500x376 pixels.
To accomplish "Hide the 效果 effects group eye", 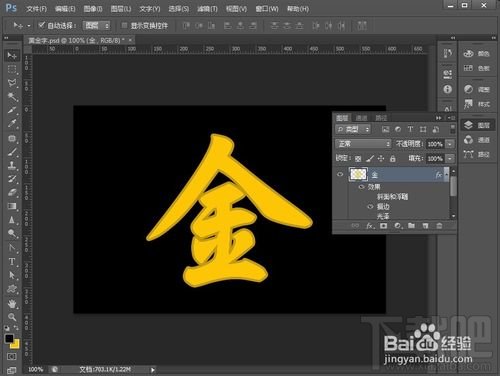I will 361,187.
